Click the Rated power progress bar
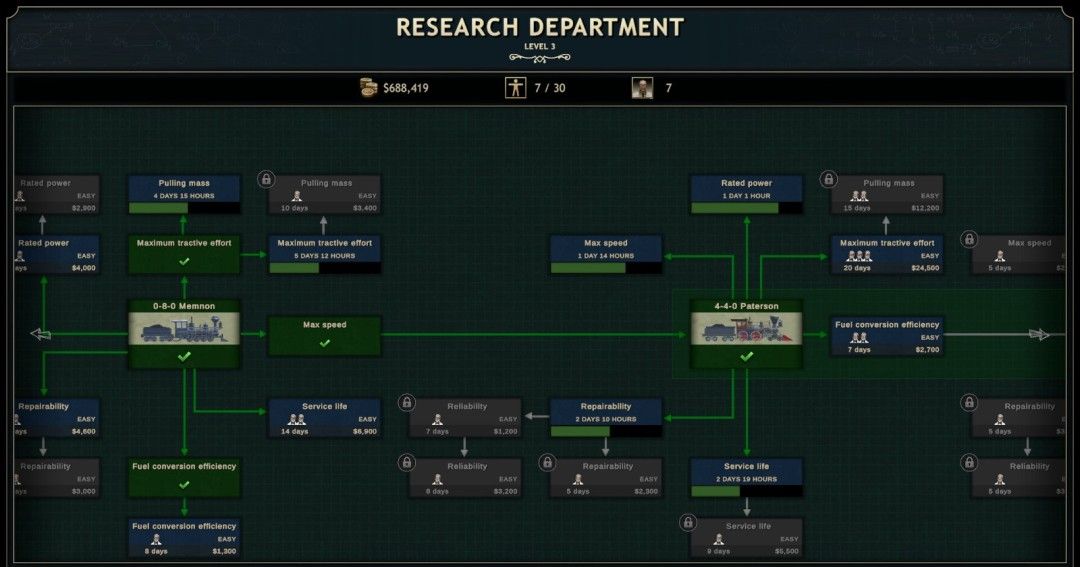Screen dimensions: 1080x567 point(746,208)
